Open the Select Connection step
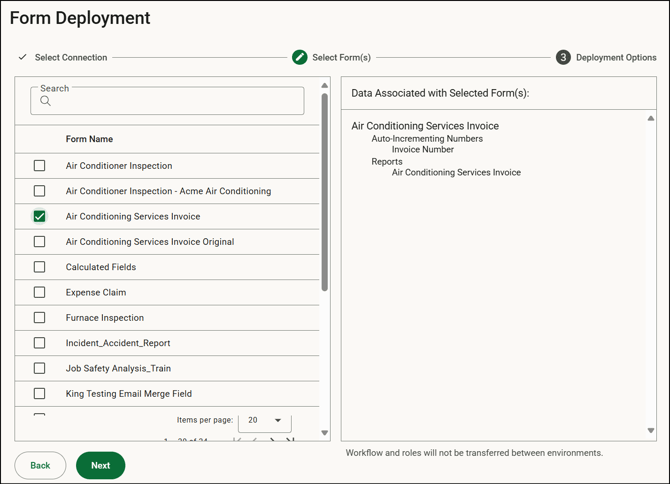670x484 pixels. 70,57
